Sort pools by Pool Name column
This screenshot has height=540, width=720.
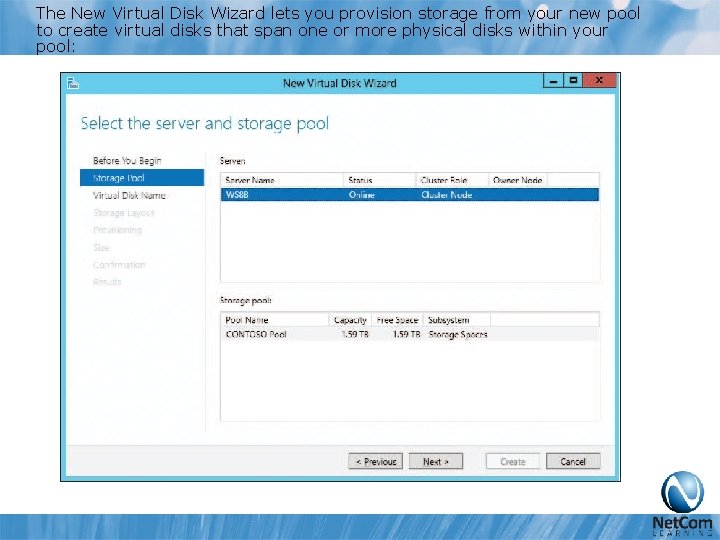pyautogui.click(x=275, y=320)
